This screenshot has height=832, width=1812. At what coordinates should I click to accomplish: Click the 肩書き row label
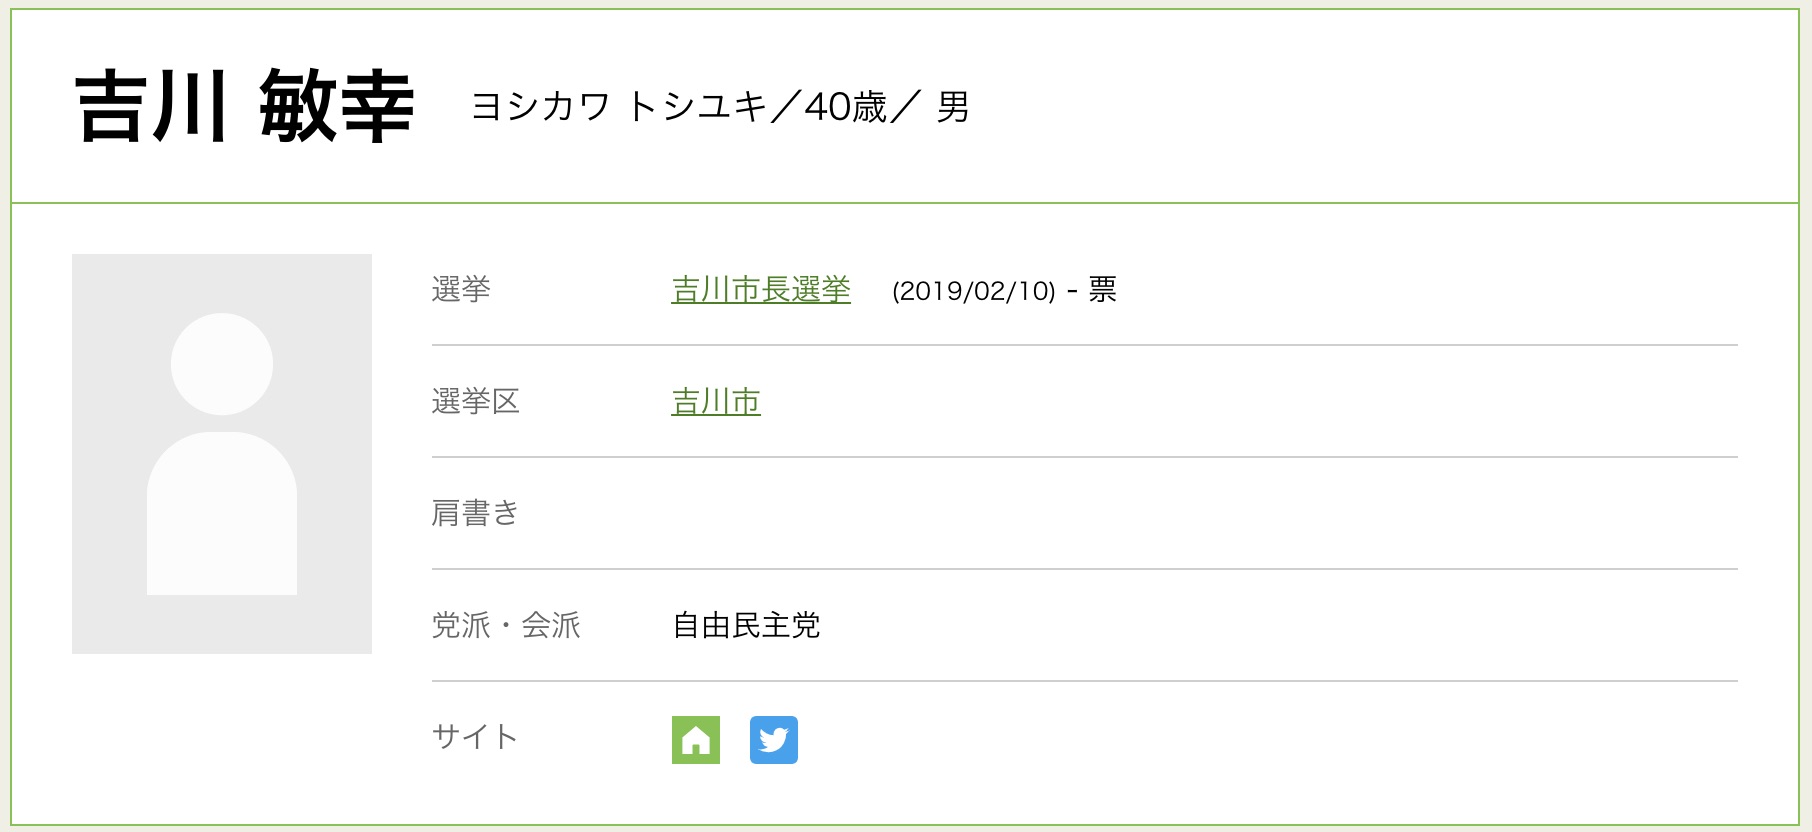click(x=475, y=513)
